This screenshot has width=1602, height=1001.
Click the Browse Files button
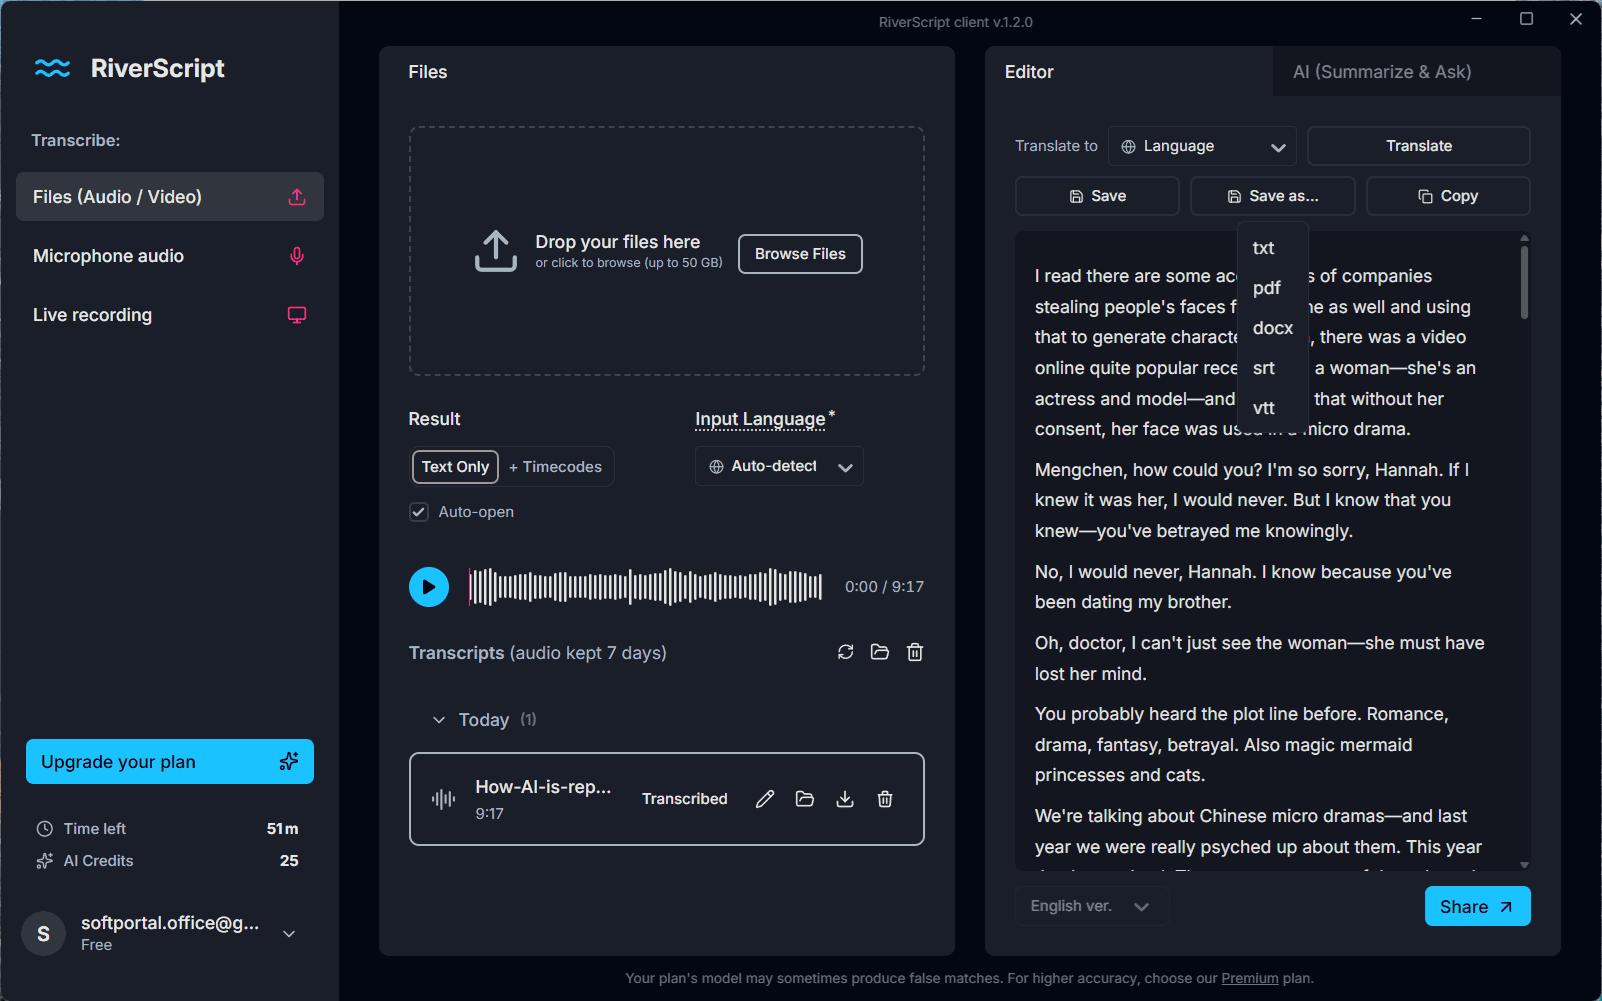pos(800,254)
